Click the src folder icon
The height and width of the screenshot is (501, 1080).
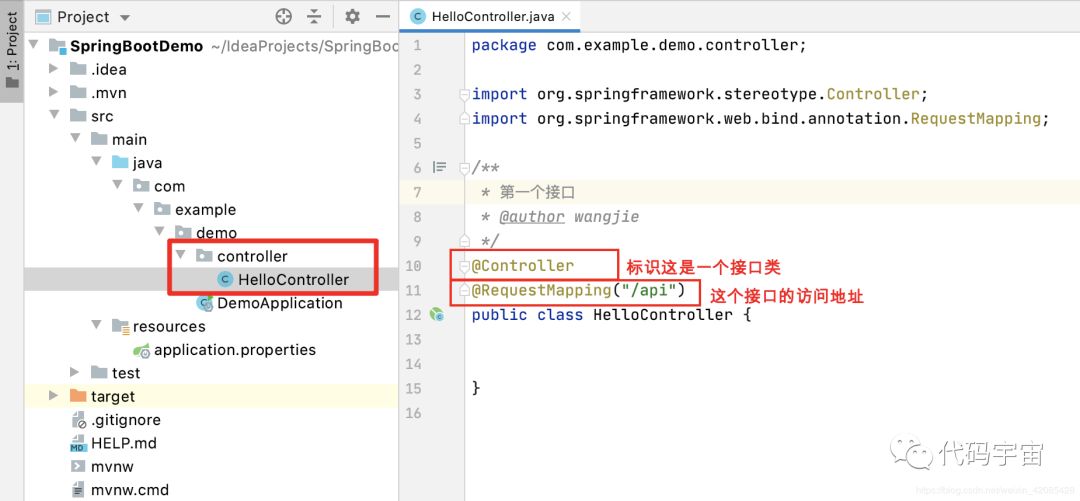coord(78,116)
